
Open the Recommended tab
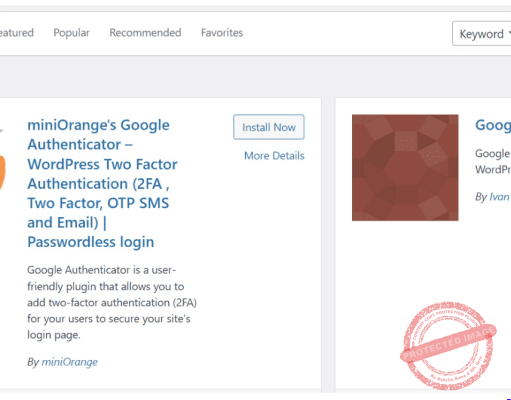click(x=145, y=33)
